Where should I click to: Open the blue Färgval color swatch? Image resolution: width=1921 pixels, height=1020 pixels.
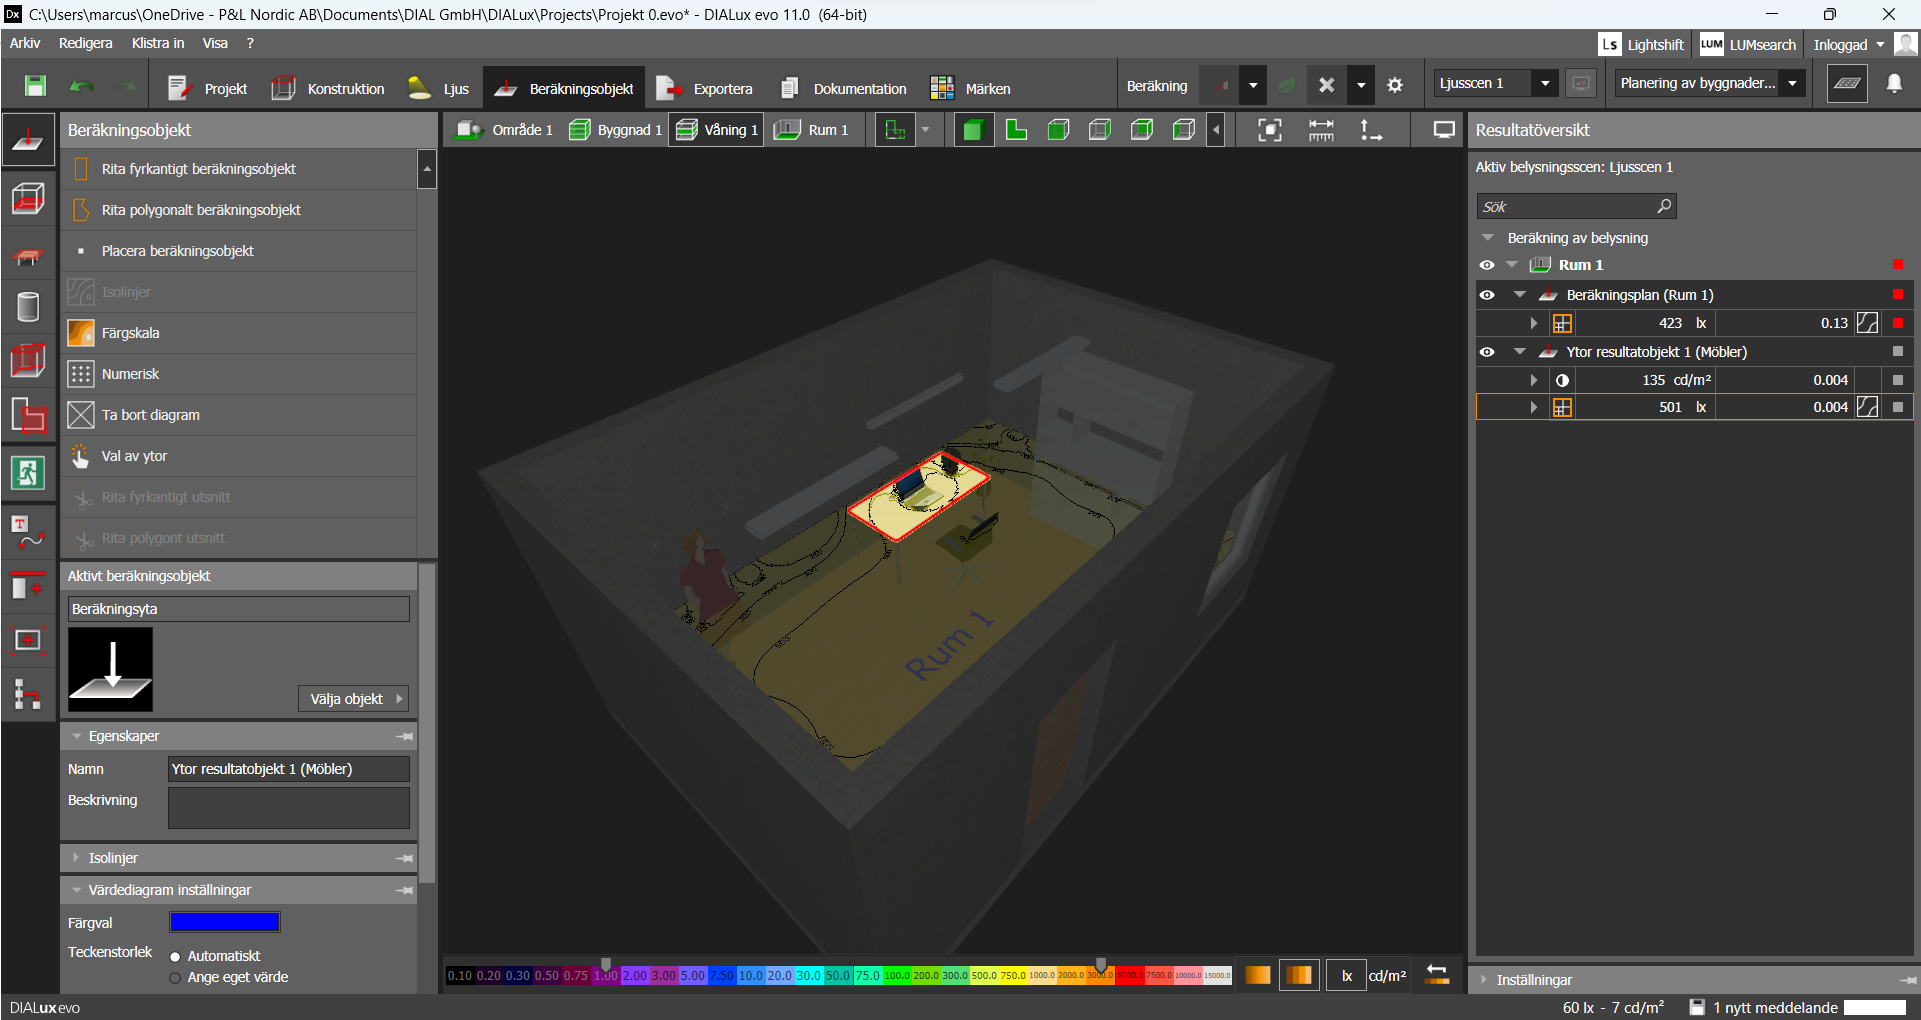225,922
